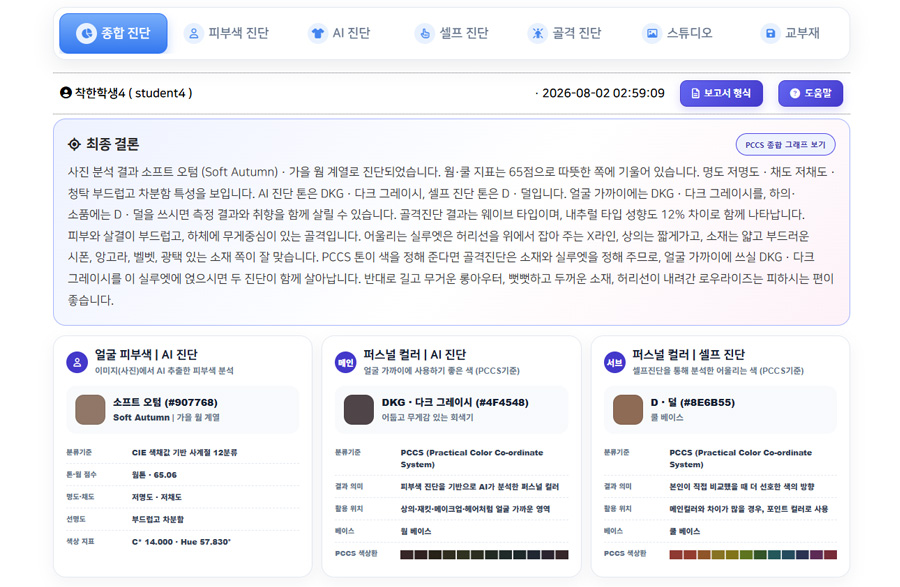Click CIE 색채값 기반 사계절 12분류 text
The height and width of the screenshot is (587, 900).
[185, 452]
